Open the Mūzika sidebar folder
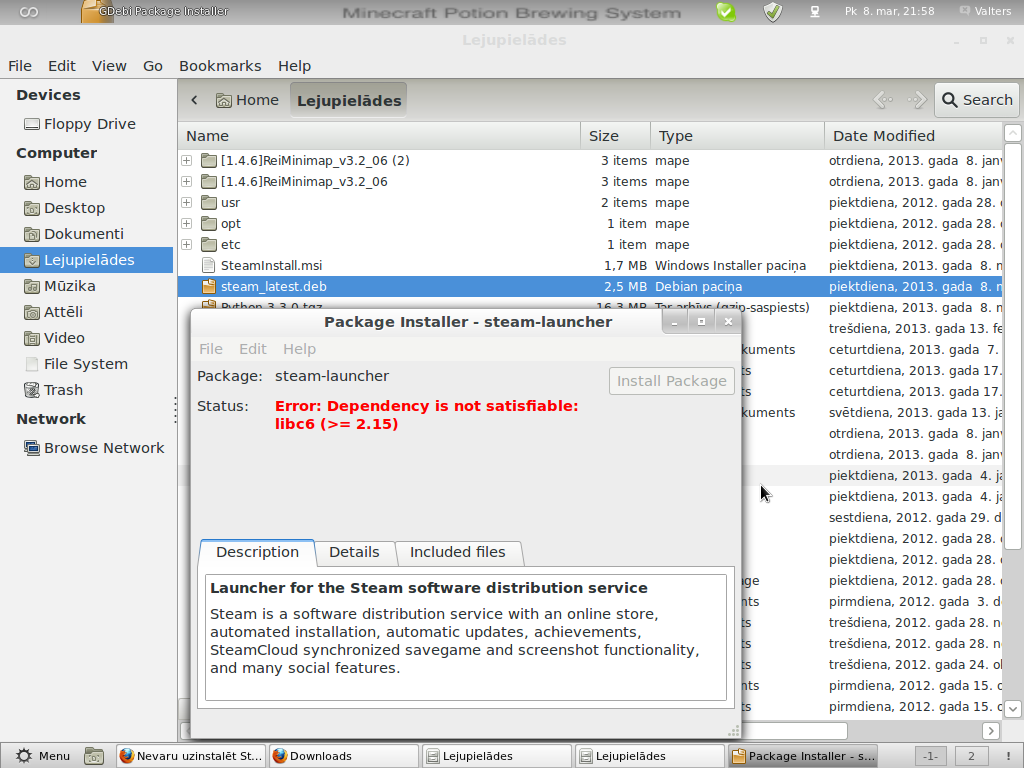The height and width of the screenshot is (768, 1024). [59, 286]
